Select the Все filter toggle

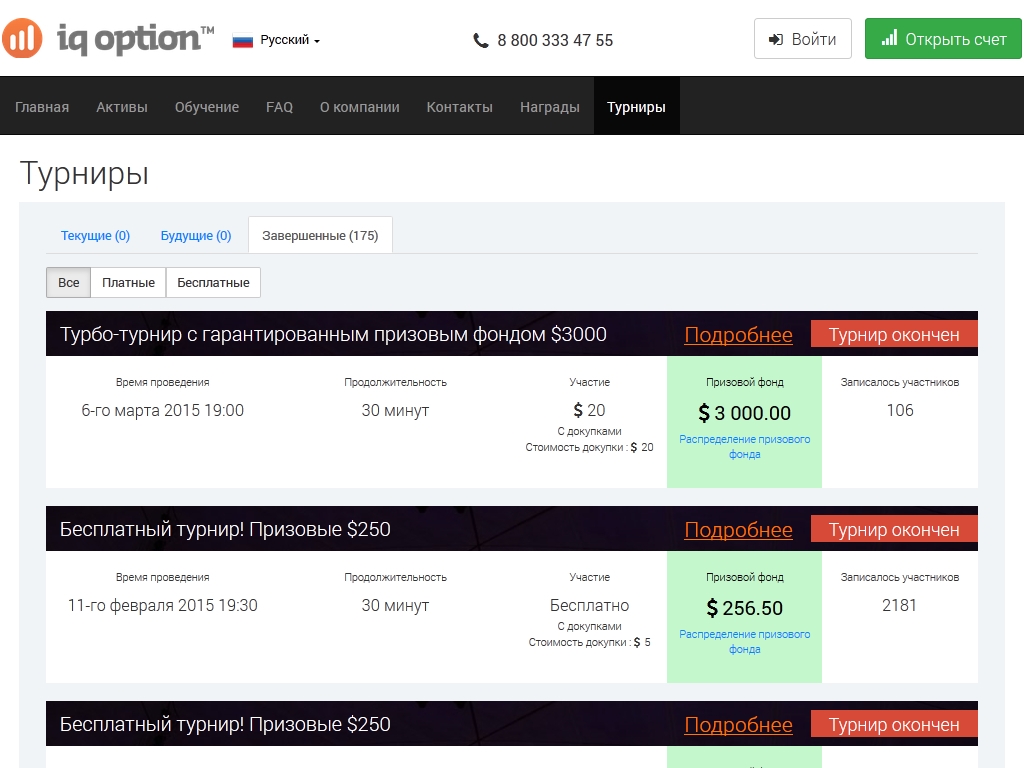68,283
